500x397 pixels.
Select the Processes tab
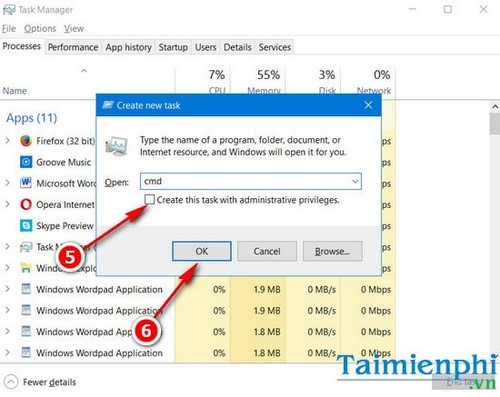[22, 46]
